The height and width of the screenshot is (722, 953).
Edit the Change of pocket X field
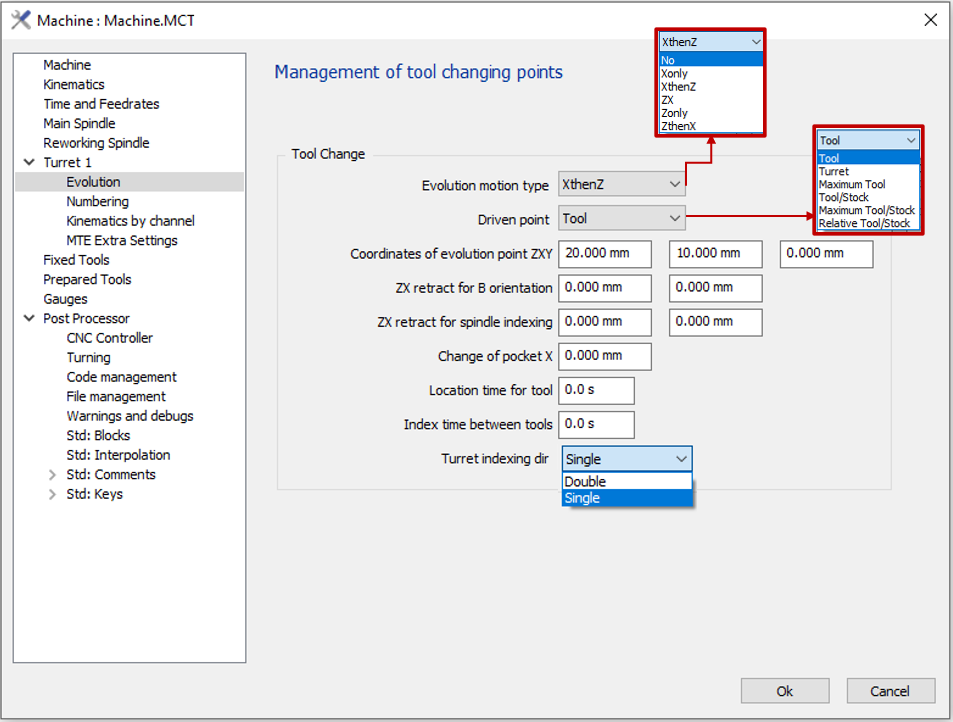tap(604, 356)
